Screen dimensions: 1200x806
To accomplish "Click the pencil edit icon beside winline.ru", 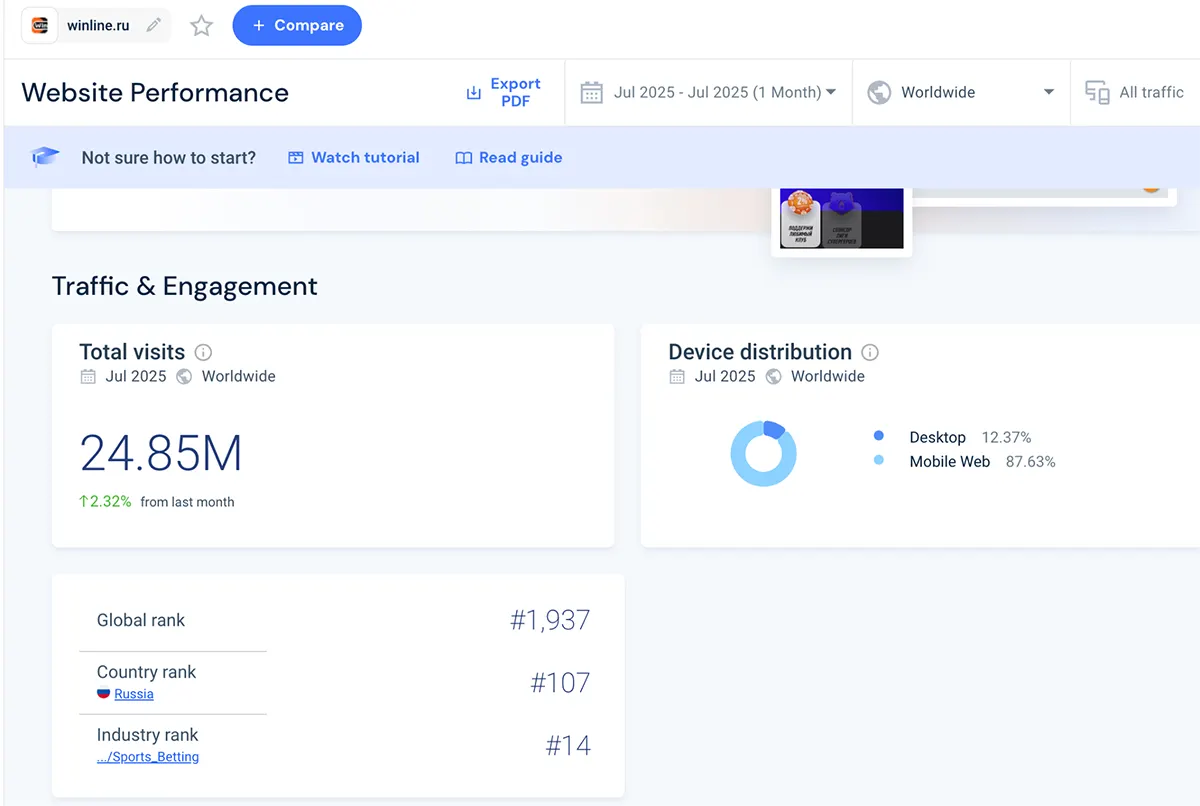I will (153, 26).
